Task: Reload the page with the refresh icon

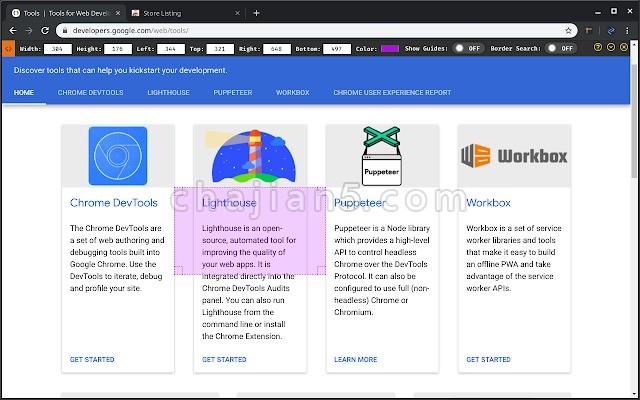Action: [x=45, y=31]
